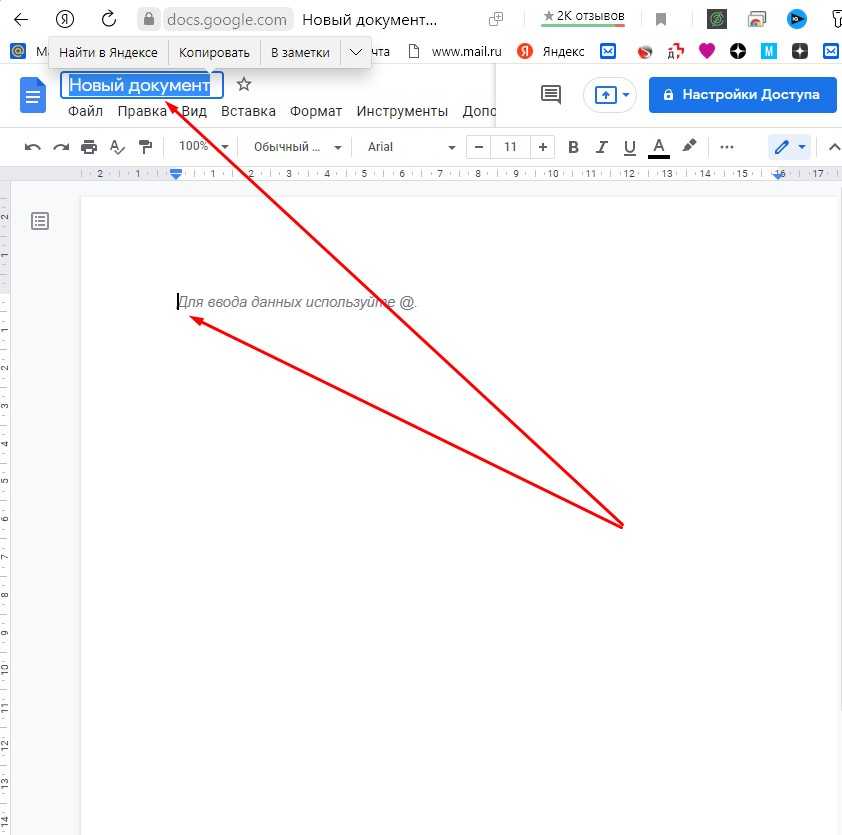Star the document as favorite
Screen dimensions: 842x835
tap(244, 85)
